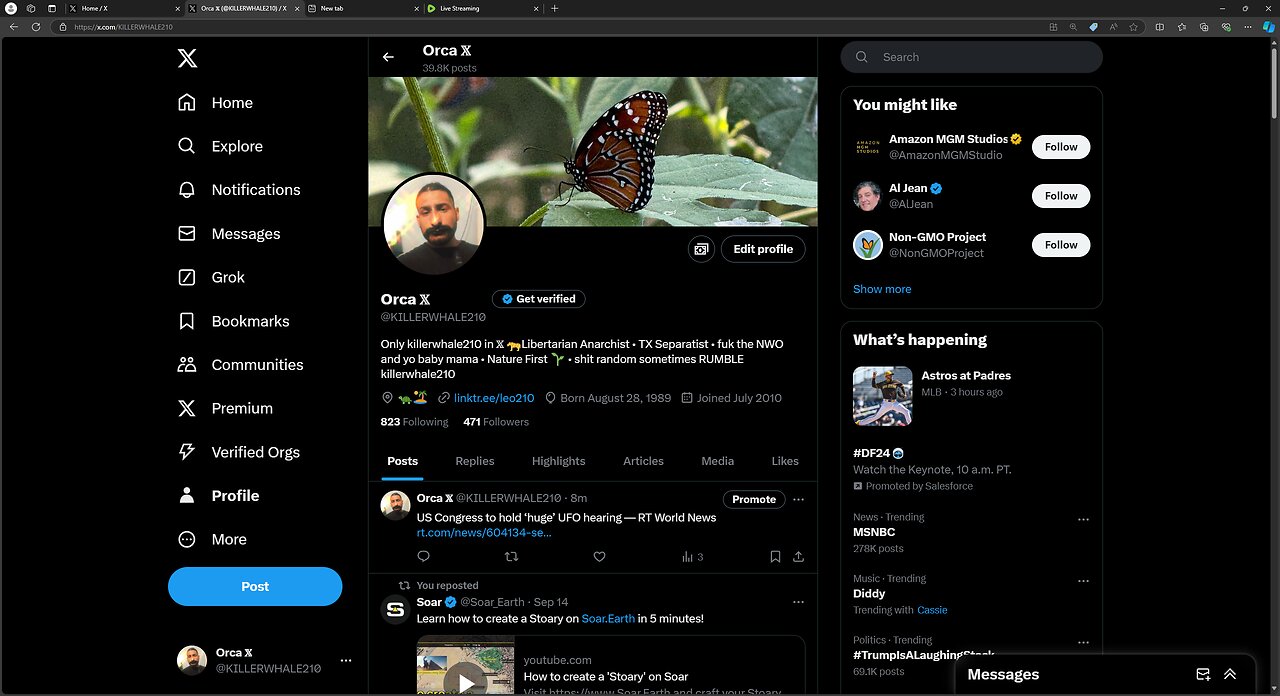Click Show more under You might like

tap(882, 289)
